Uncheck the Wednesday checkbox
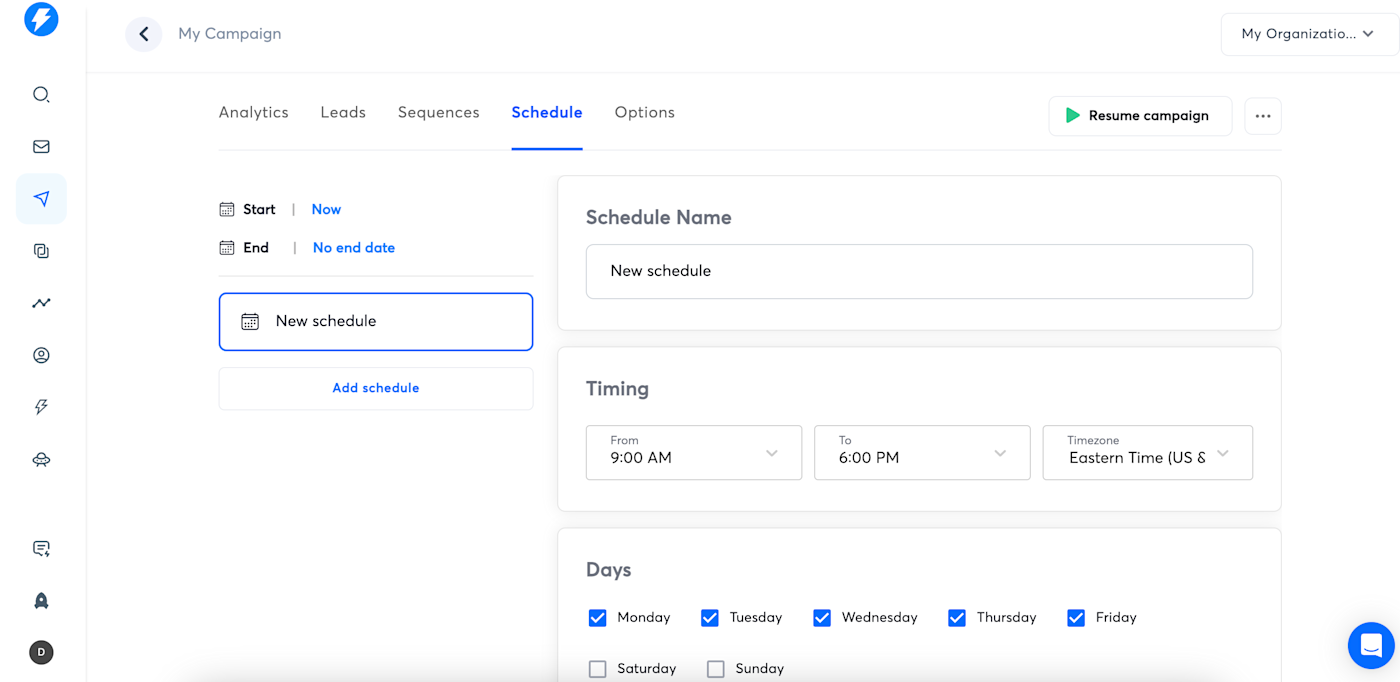Viewport: 1400px width, 682px height. 822,618
